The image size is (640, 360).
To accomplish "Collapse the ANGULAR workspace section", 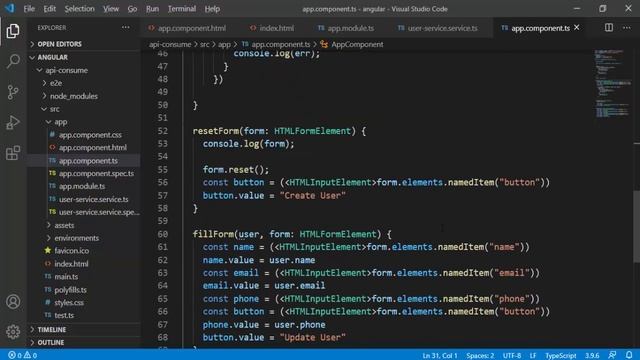I will pyautogui.click(x=84, y=57).
